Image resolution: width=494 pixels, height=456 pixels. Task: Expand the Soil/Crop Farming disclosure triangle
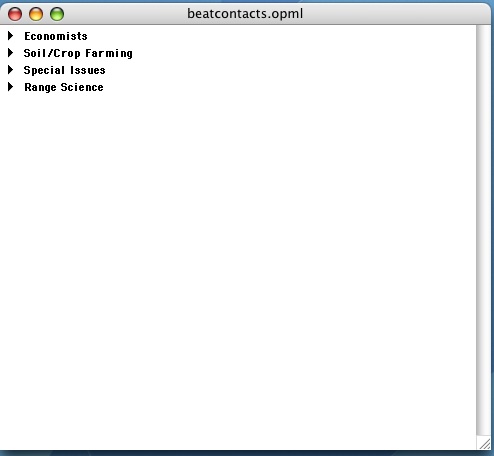pyautogui.click(x=11, y=53)
